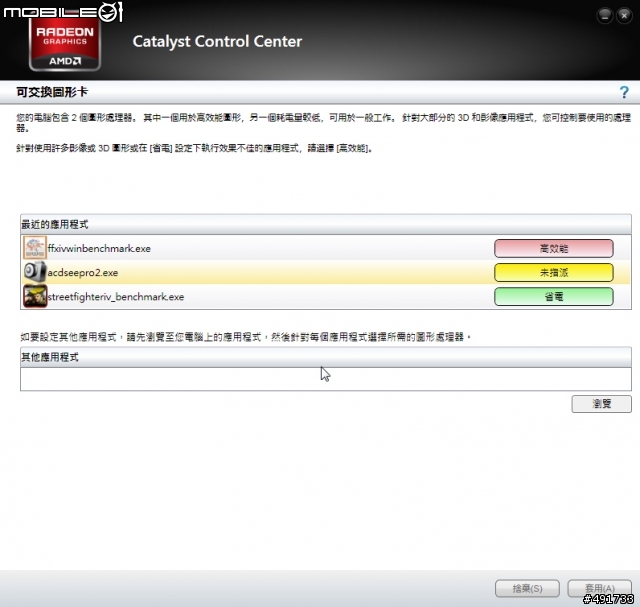Click the 最近的應用程式 list header
This screenshot has height=607, width=640.
pyautogui.click(x=326, y=224)
